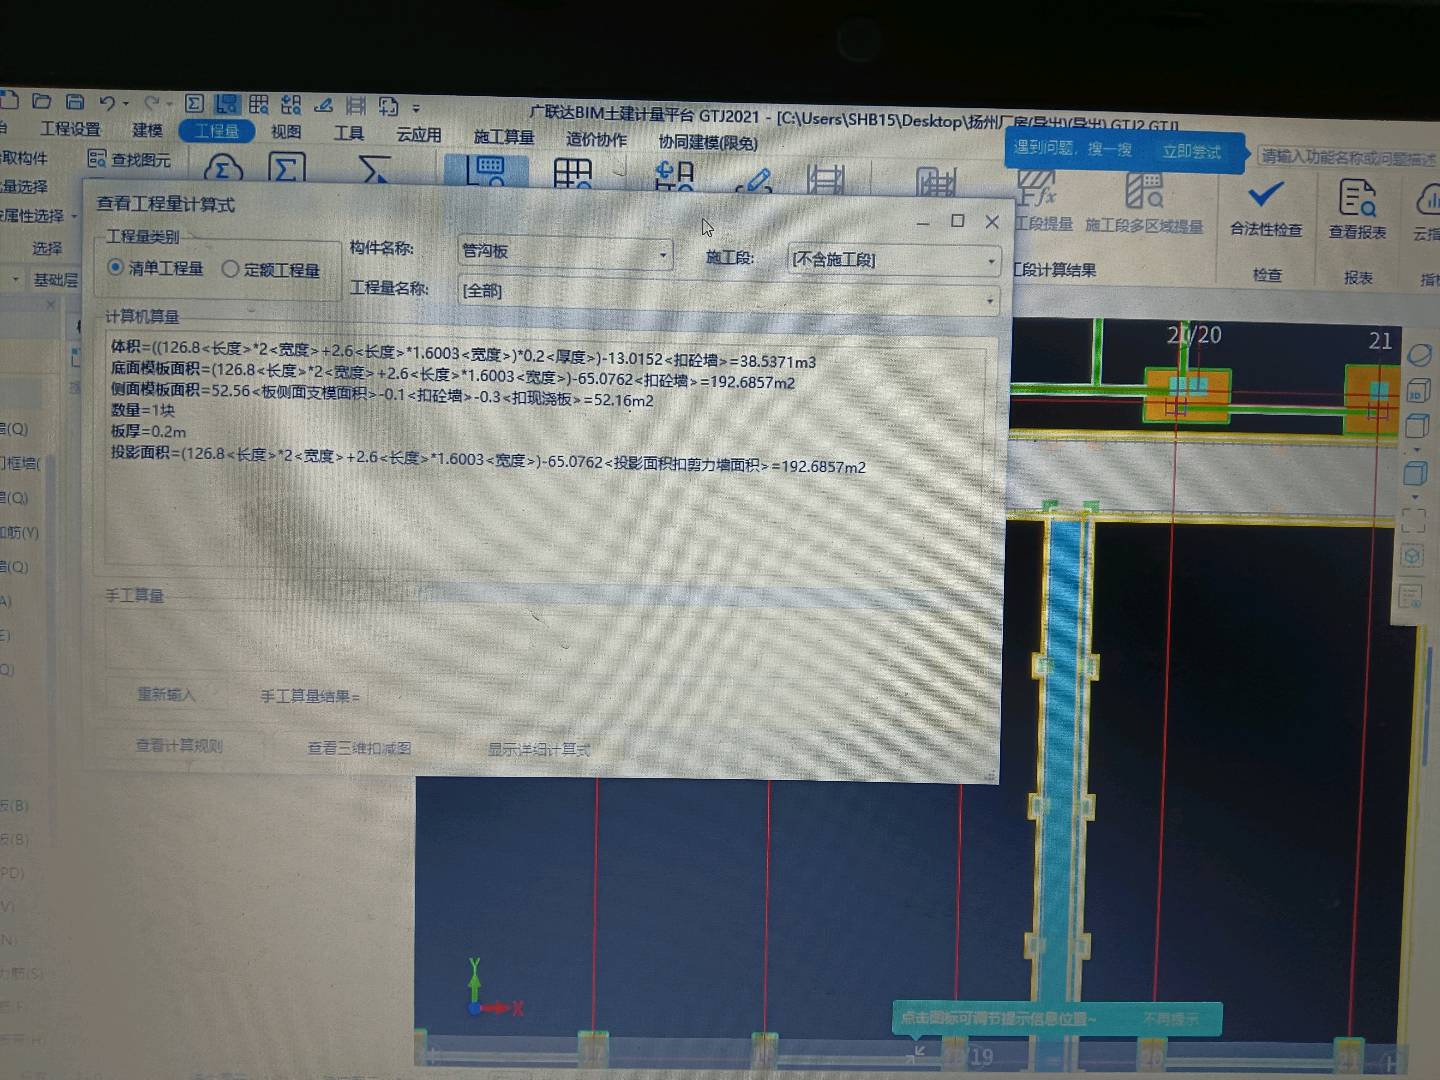This screenshot has height=1080, width=1440.
Task: Open the 工具 ribbon tab
Action: (x=349, y=132)
